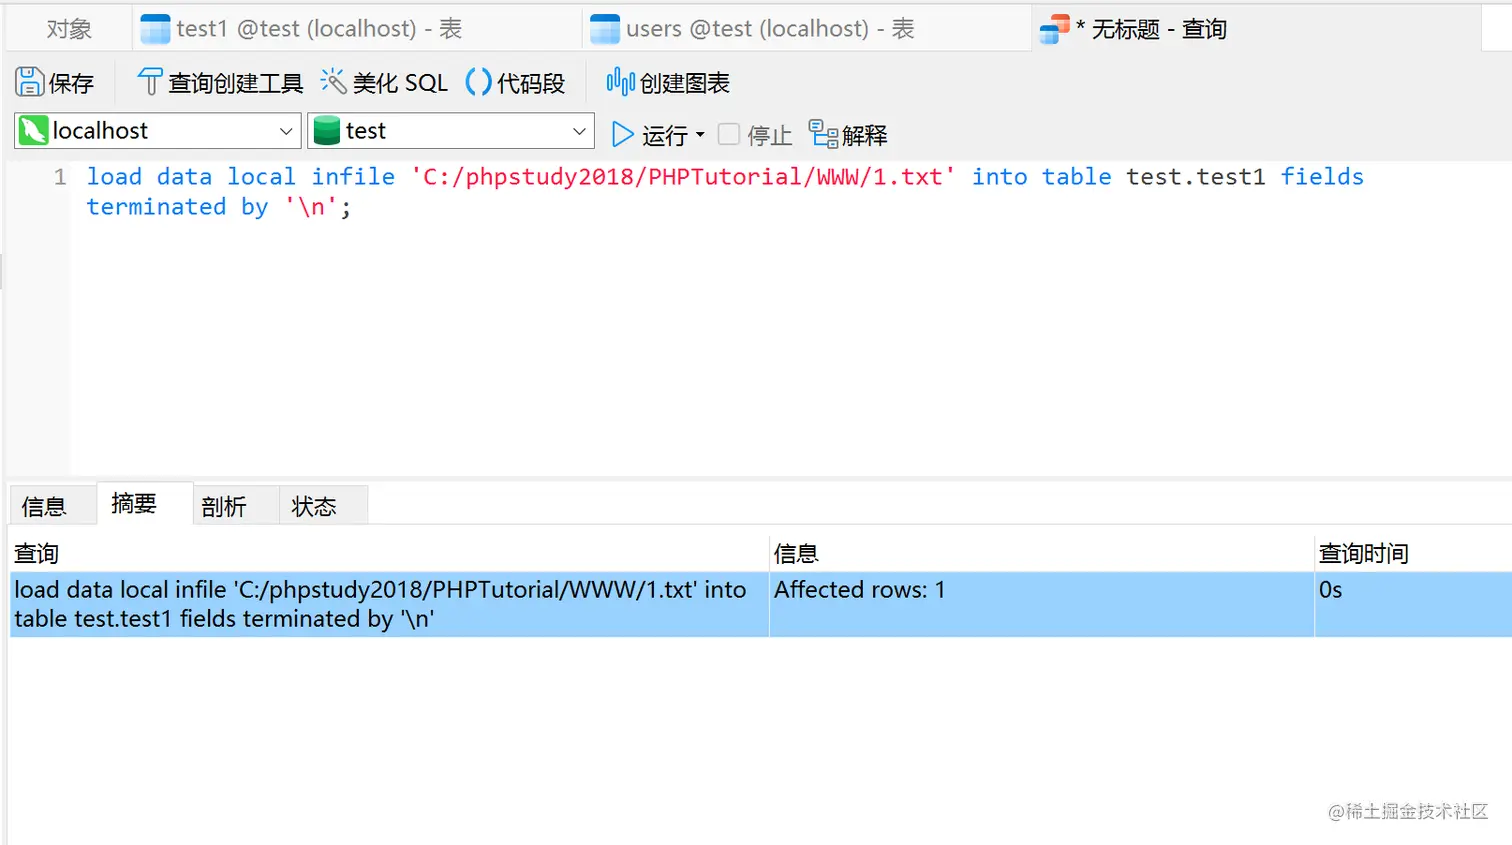Open the query builder tool
Image resolution: width=1512 pixels, height=845 pixels.
[x=220, y=82]
